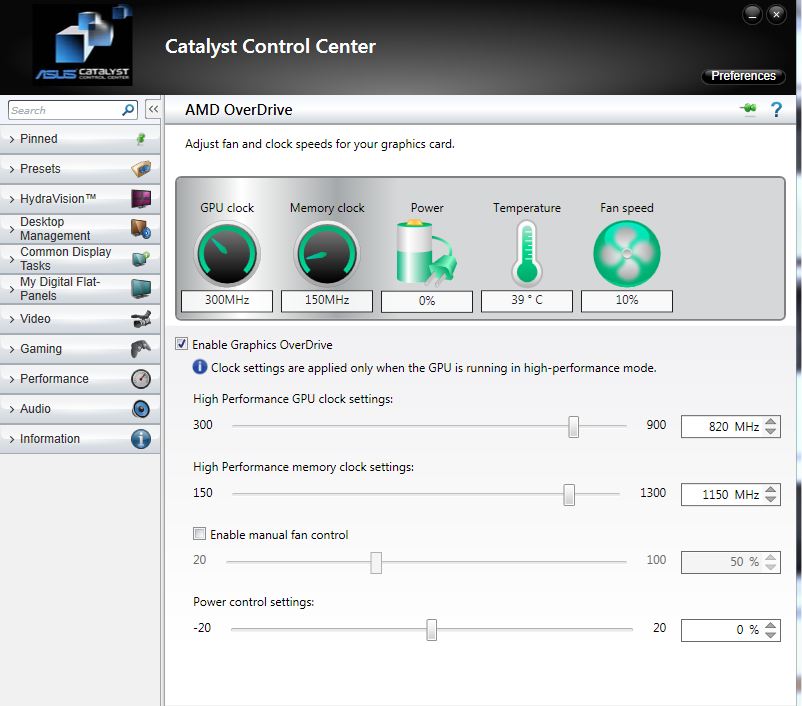
Task: Click the GPU clock gauge dial
Action: coord(227,254)
